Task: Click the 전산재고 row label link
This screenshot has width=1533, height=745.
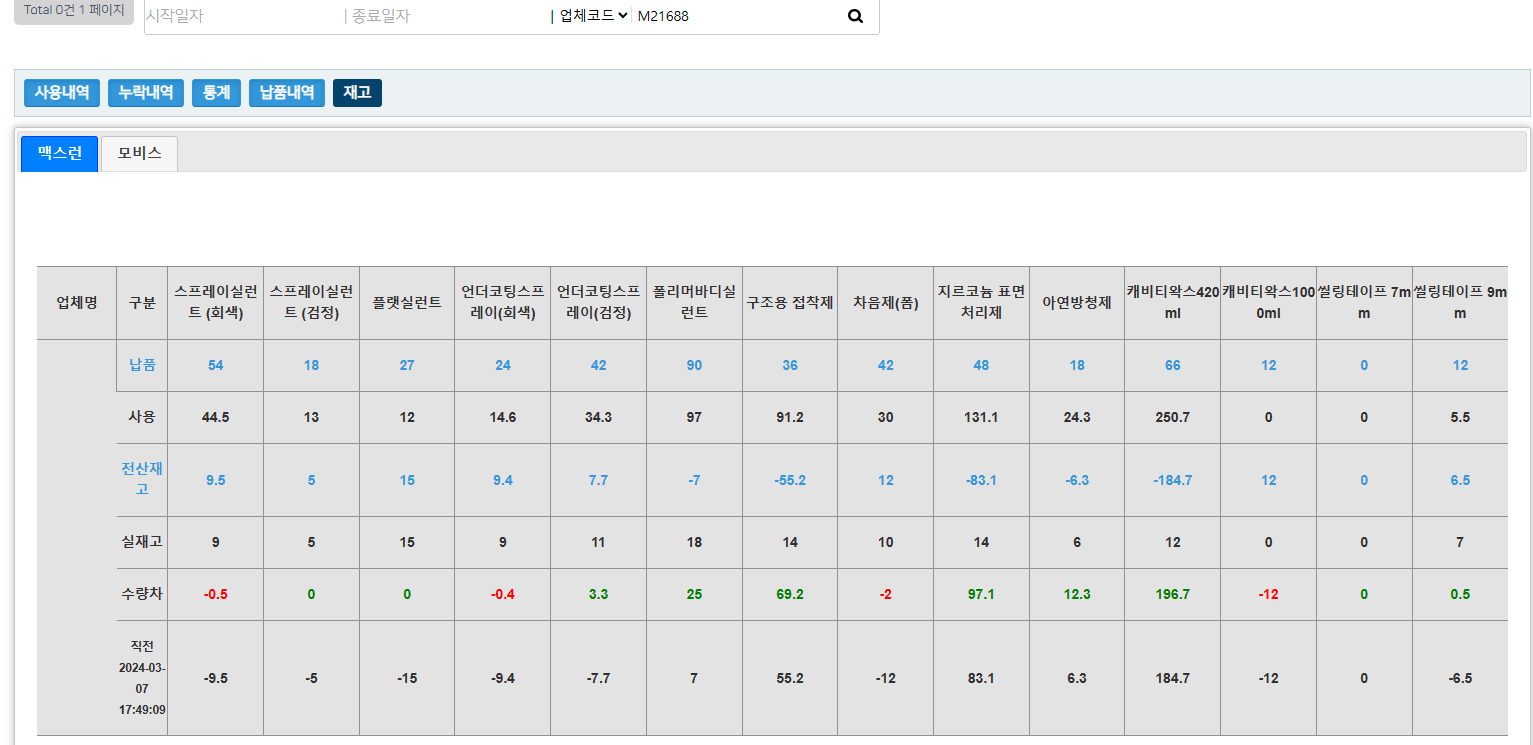Action: [142, 480]
